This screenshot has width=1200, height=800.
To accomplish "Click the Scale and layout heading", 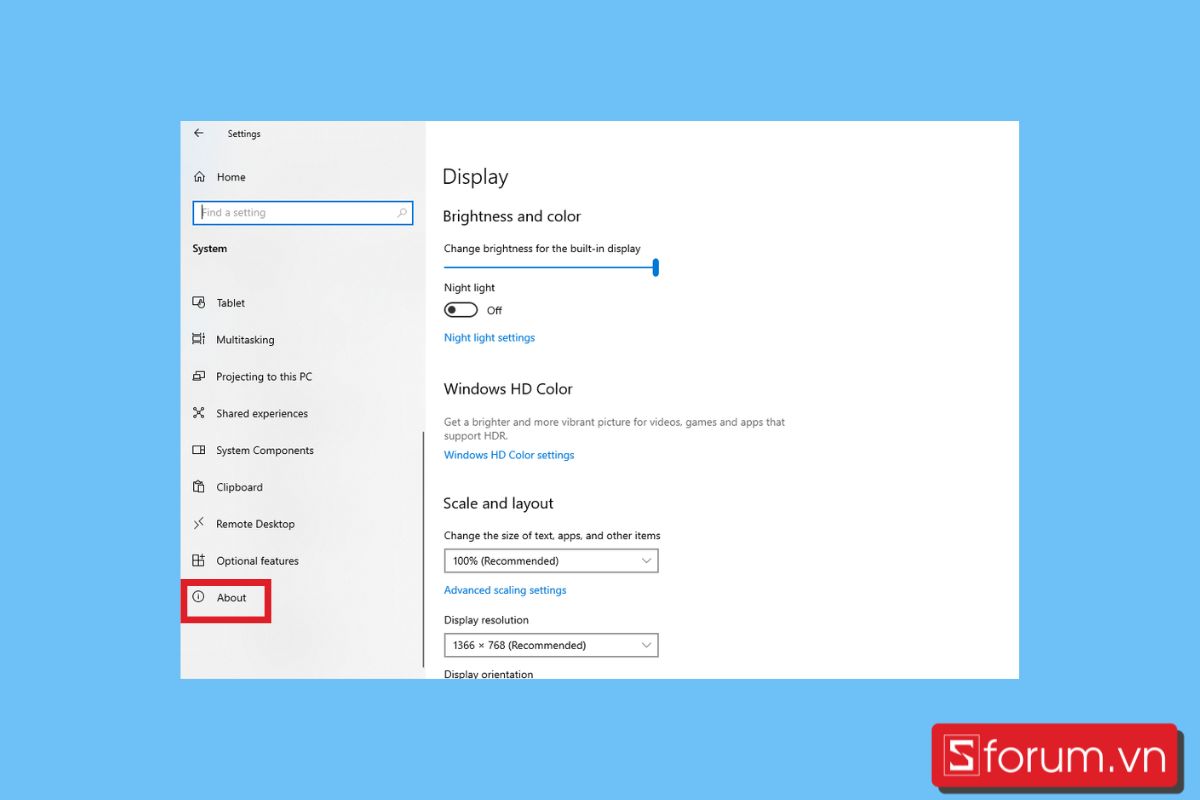I will [x=498, y=503].
